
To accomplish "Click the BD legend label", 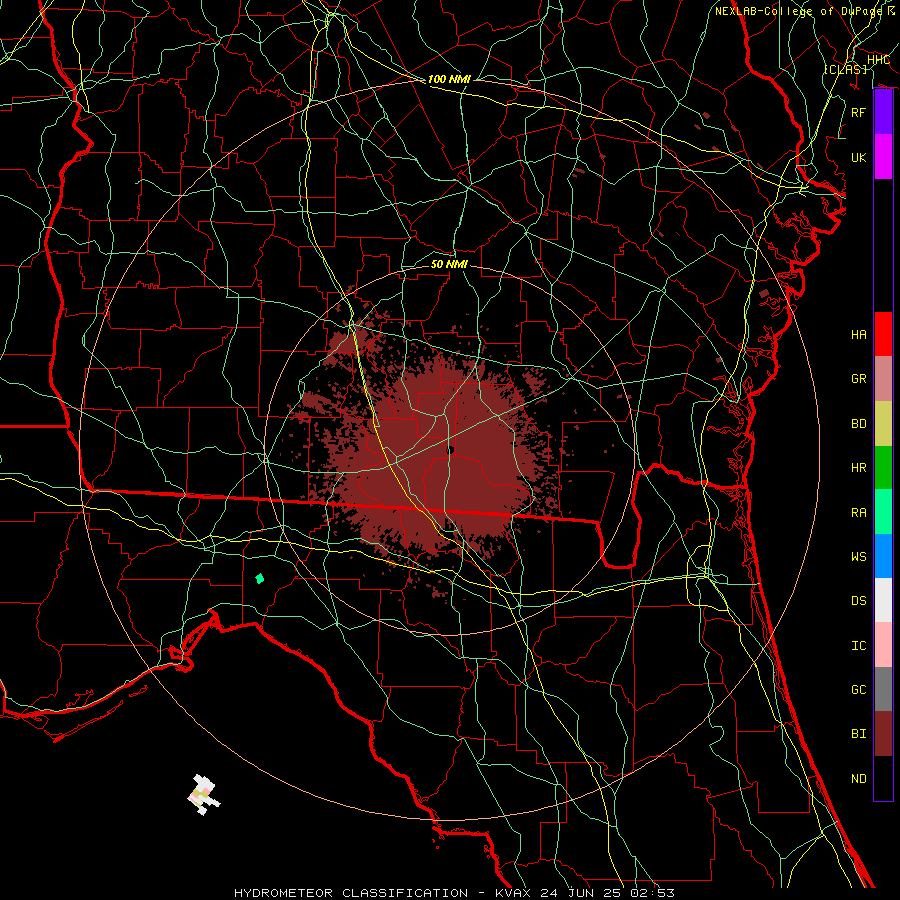I will tap(859, 424).
